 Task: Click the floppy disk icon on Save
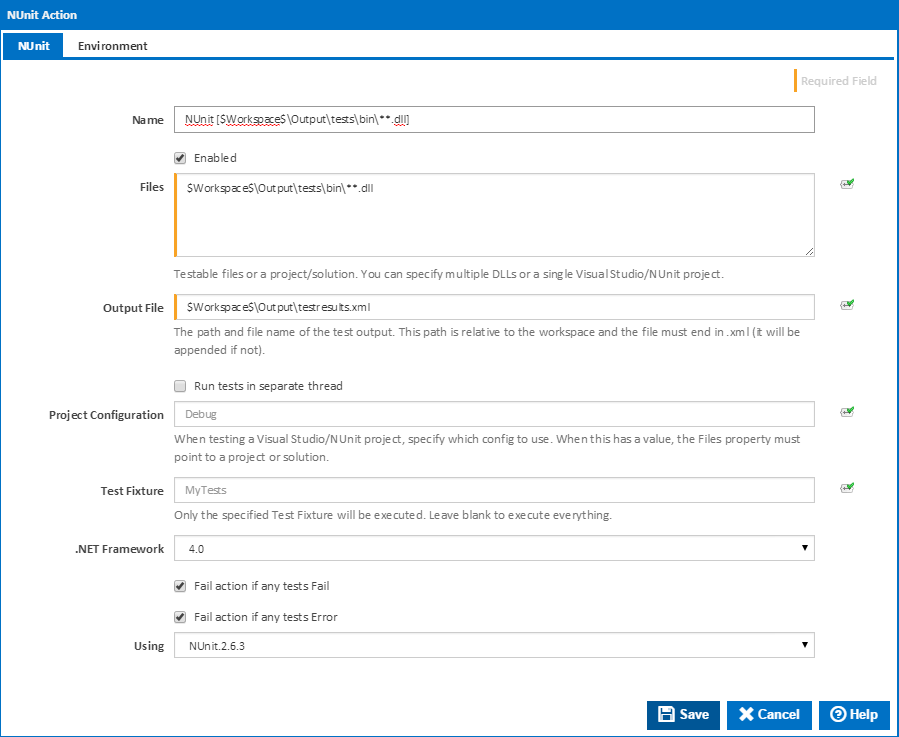coord(666,714)
